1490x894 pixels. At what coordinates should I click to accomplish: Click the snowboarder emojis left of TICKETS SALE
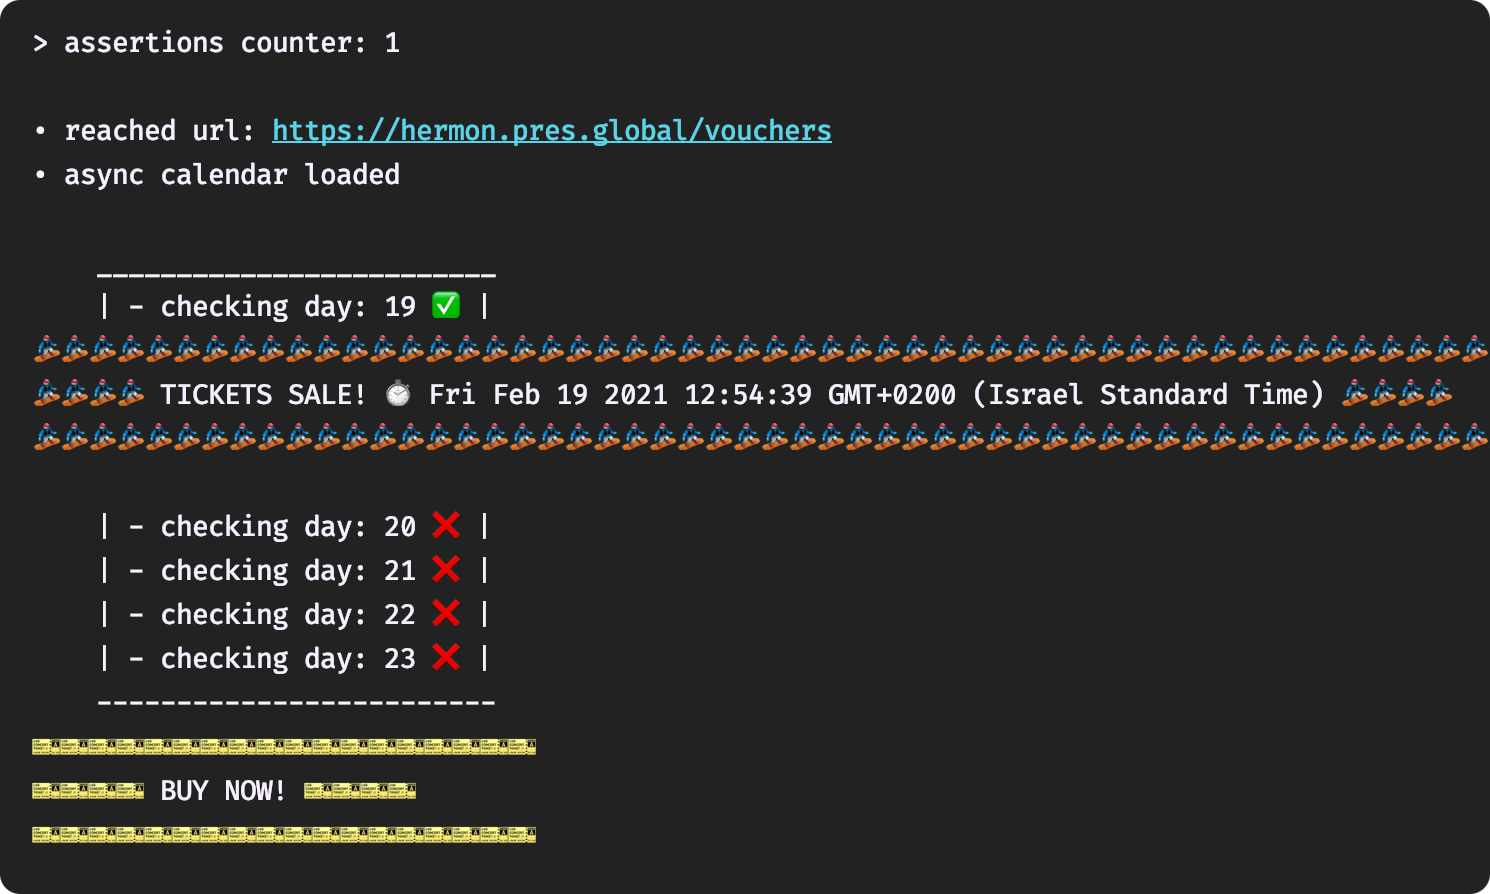88,394
